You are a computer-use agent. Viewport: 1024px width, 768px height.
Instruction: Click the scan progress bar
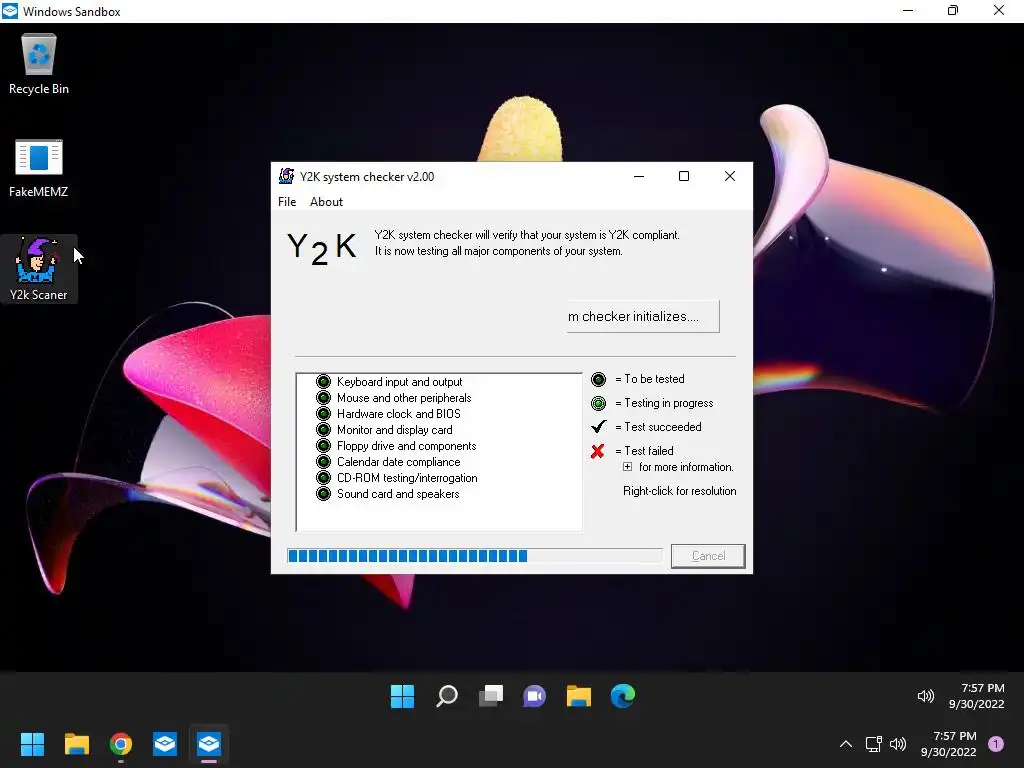point(475,556)
